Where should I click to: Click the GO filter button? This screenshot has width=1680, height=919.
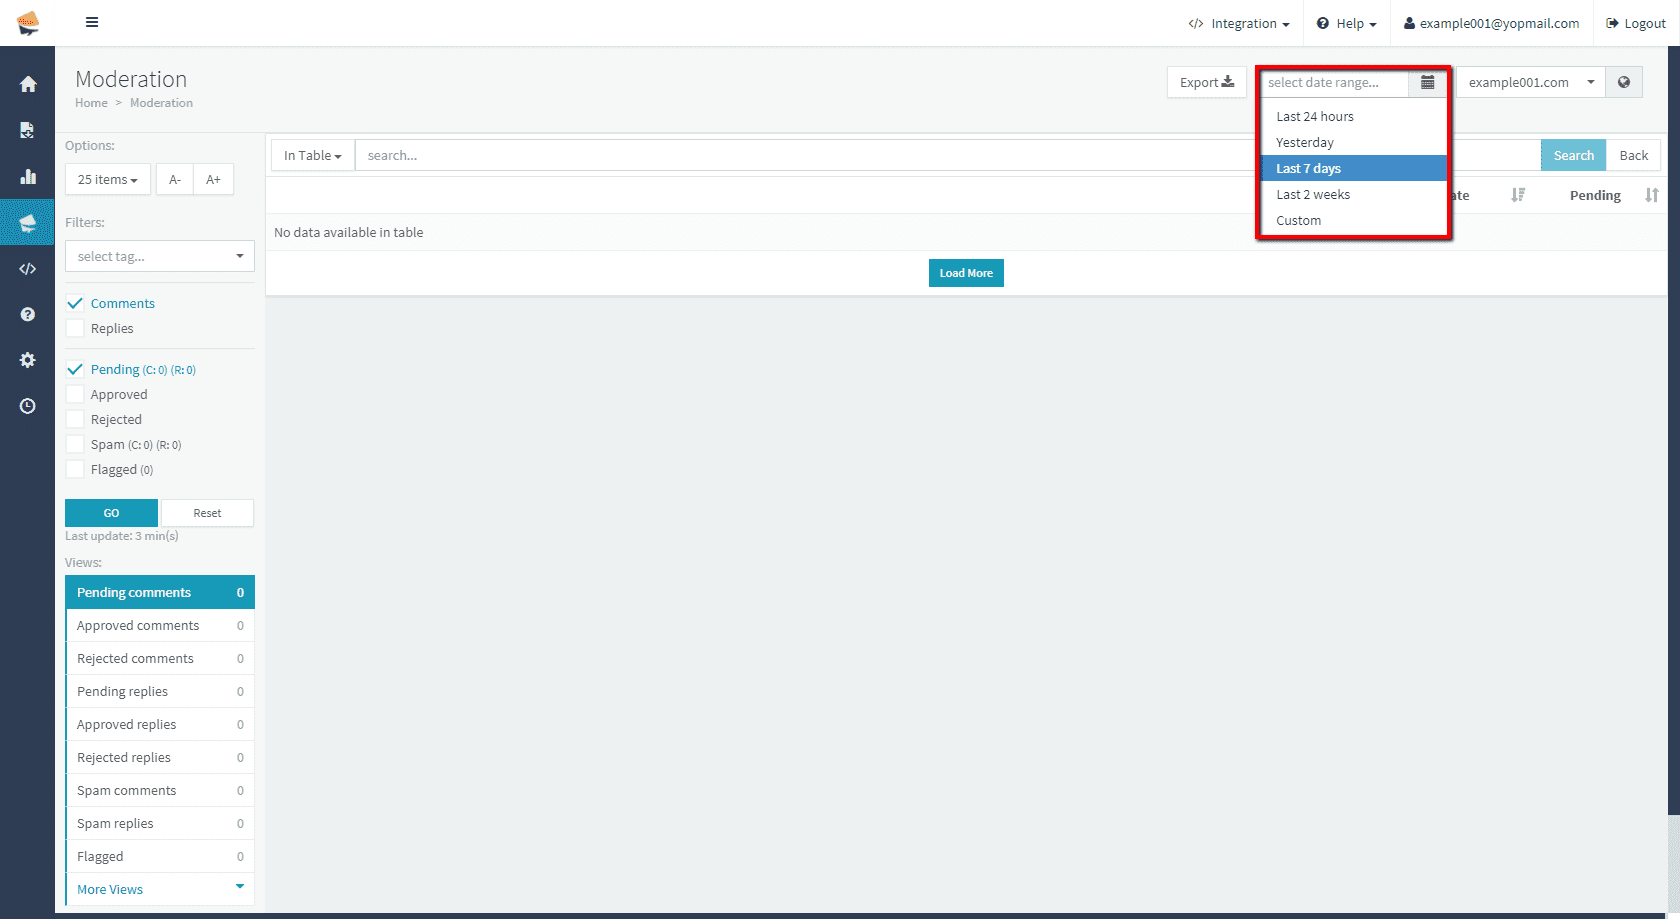111,513
